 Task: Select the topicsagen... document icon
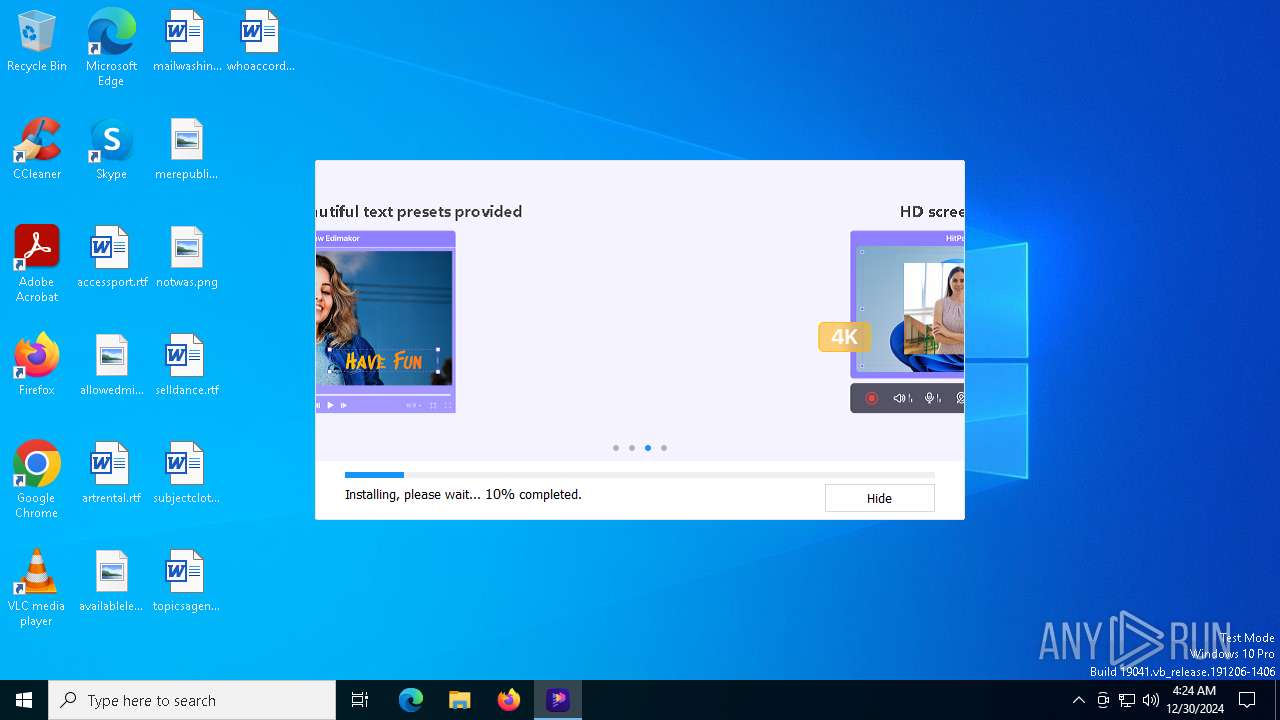coord(186,581)
